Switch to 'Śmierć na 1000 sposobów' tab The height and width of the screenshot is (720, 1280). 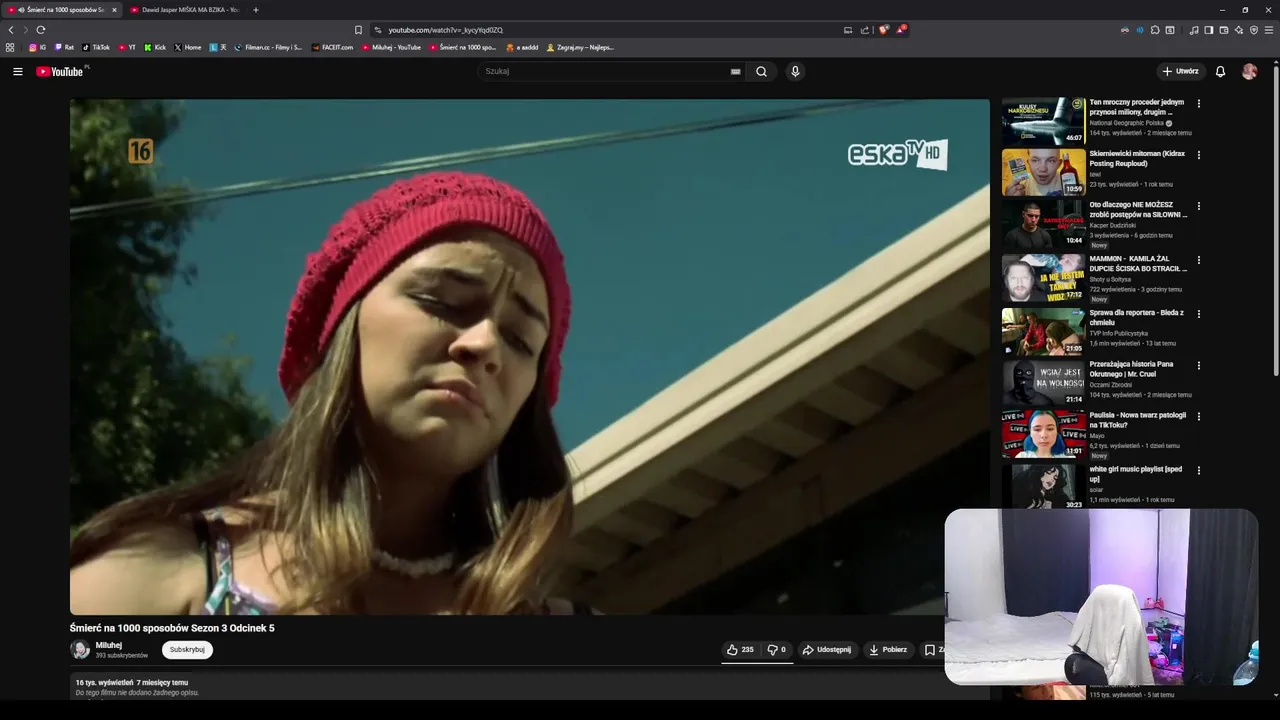coord(62,10)
